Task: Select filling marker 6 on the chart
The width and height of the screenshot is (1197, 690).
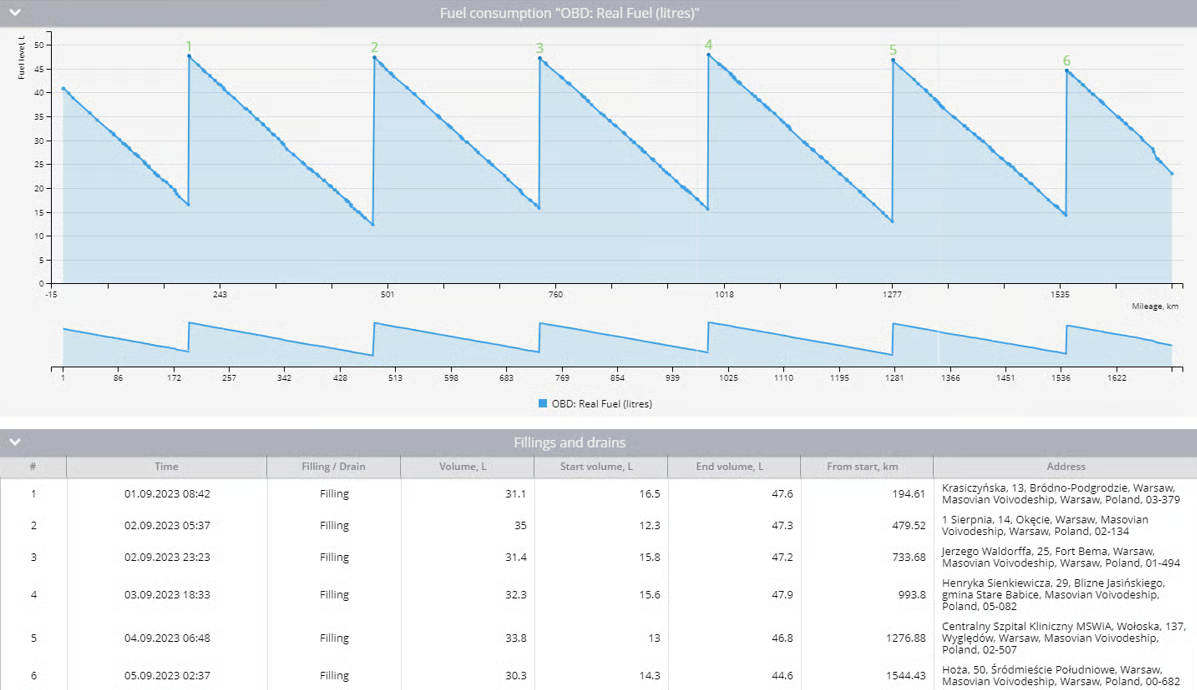Action: 1066,61
